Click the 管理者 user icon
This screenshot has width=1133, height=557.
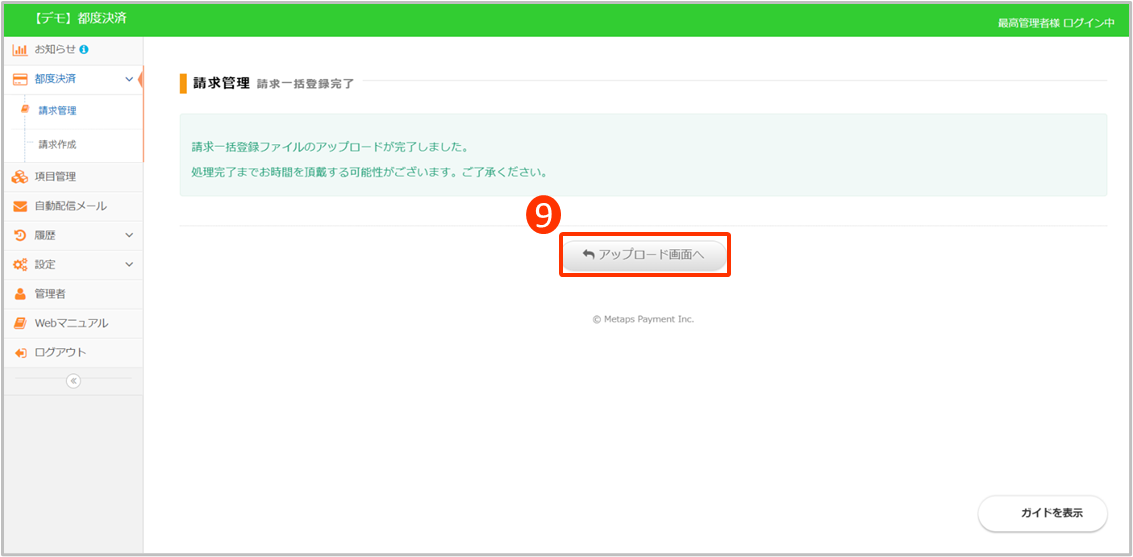click(x=20, y=294)
